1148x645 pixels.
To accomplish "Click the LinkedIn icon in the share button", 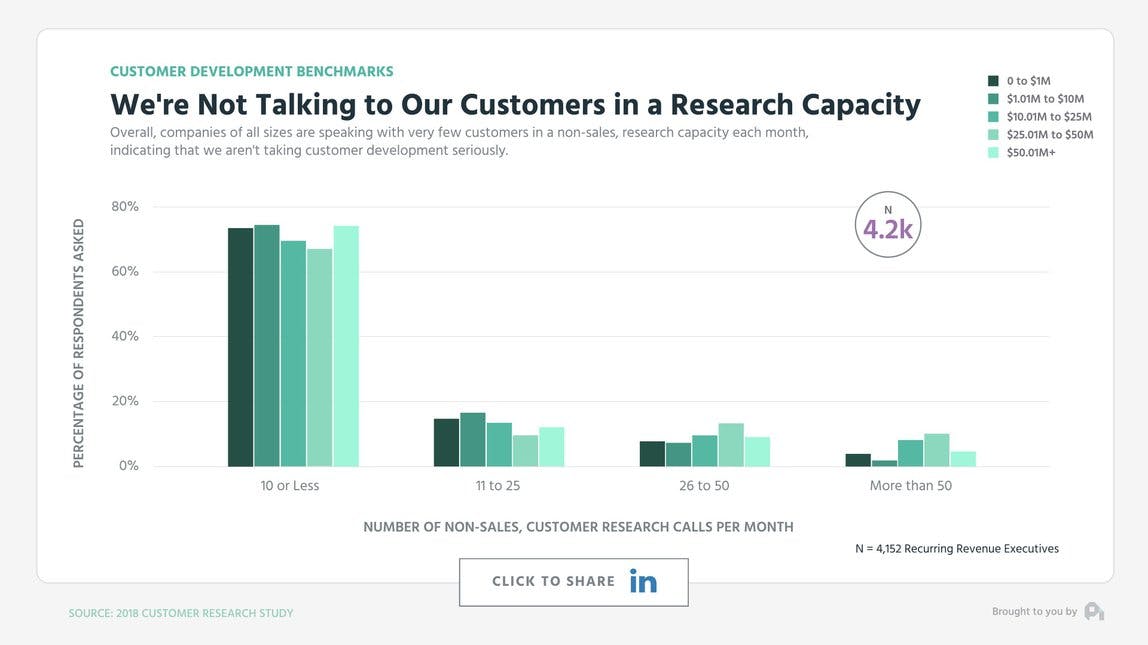I will [643, 581].
